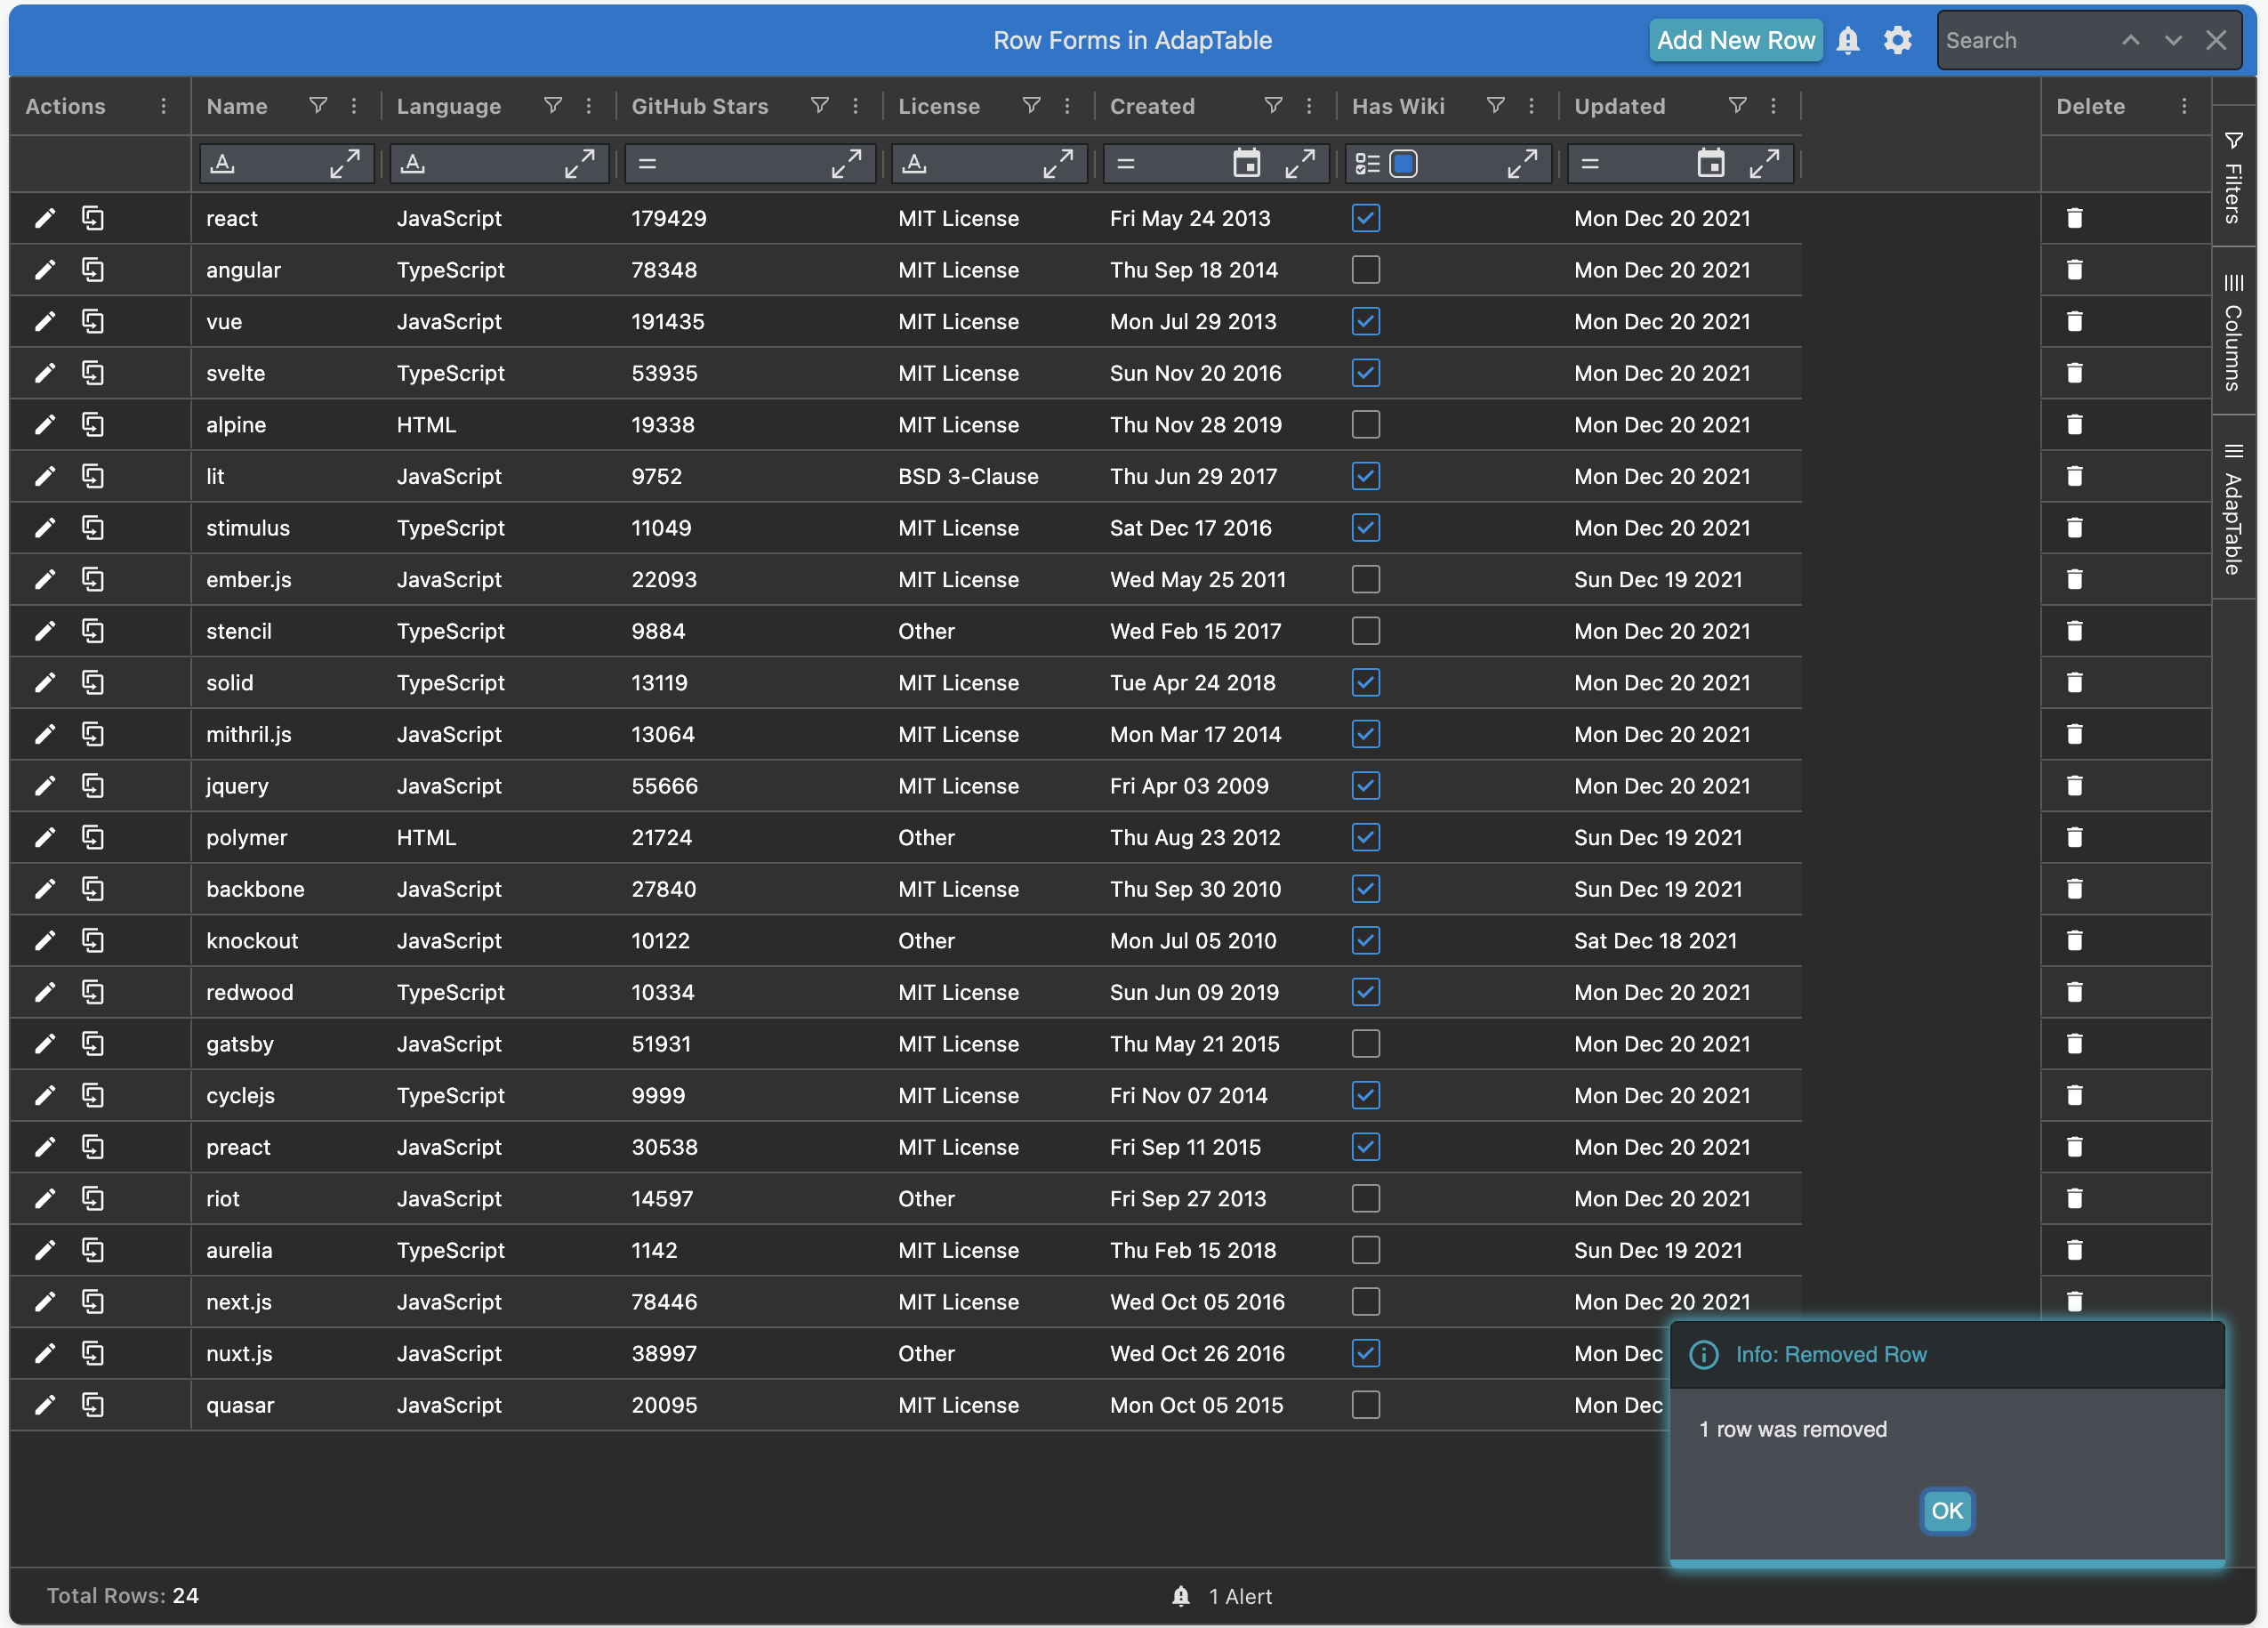
Task: Open the Language column menu
Action: [x=589, y=106]
